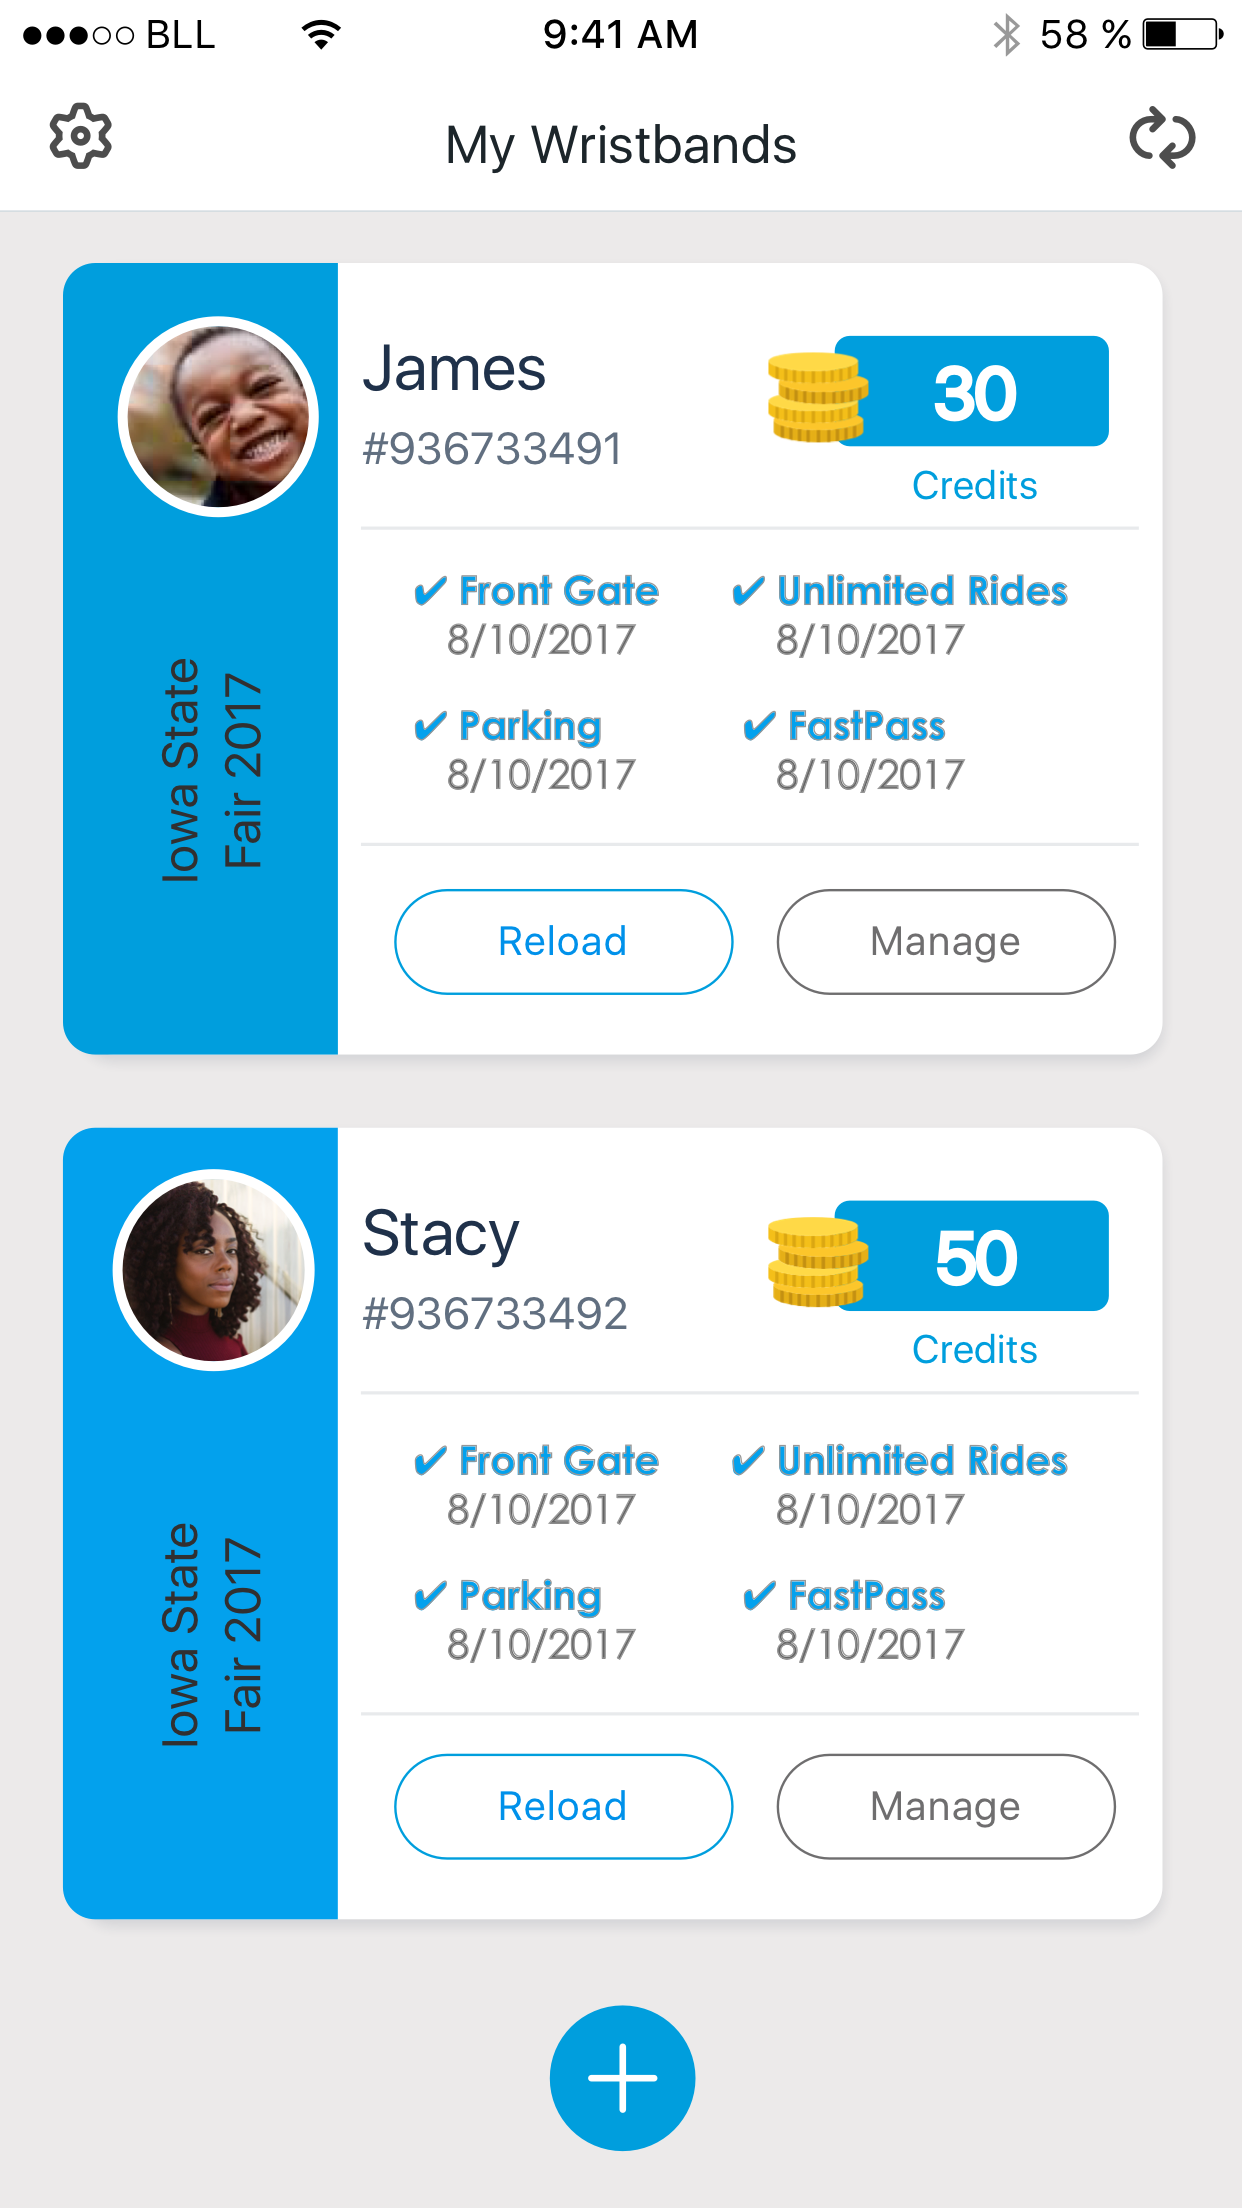Tap the coin stack icon on James's card
The height and width of the screenshot is (2208, 1242).
(817, 397)
